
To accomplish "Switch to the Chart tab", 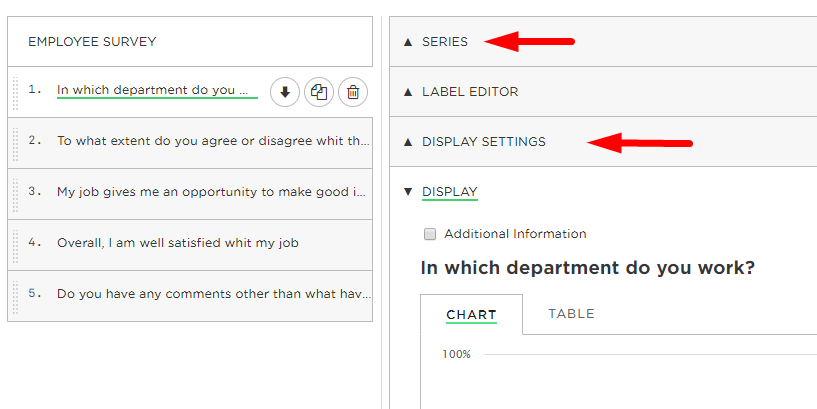I will pos(472,315).
